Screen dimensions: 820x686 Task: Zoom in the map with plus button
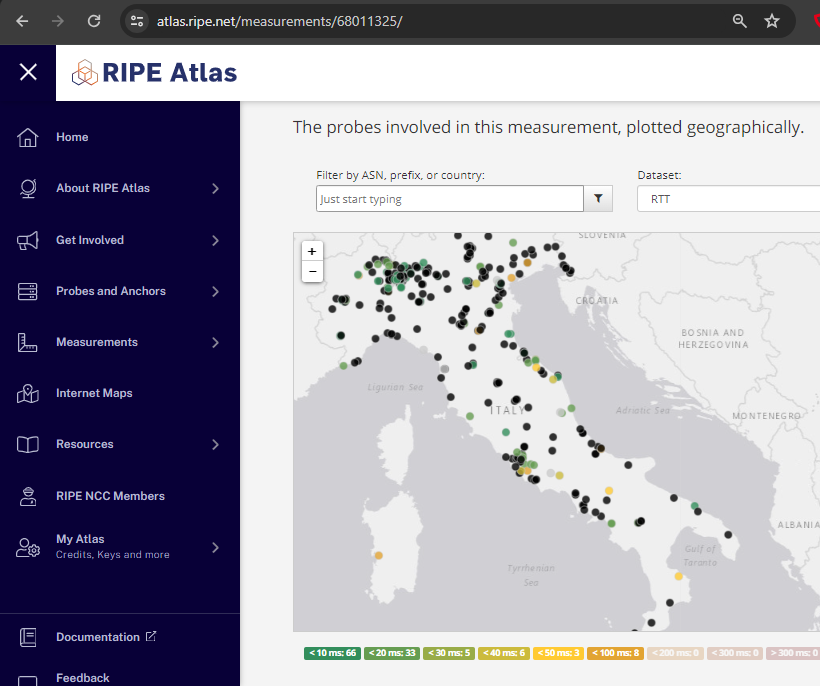[312, 251]
